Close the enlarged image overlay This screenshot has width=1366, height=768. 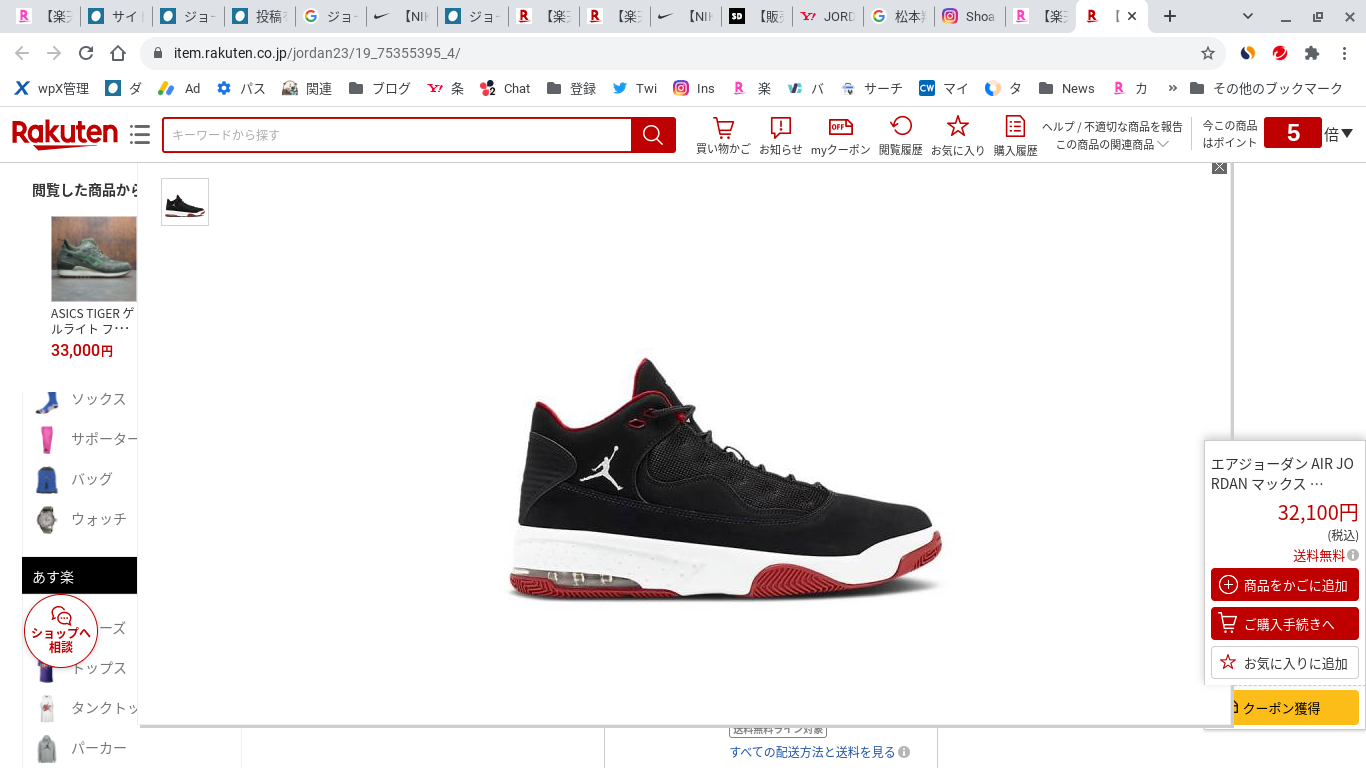pos(1219,167)
